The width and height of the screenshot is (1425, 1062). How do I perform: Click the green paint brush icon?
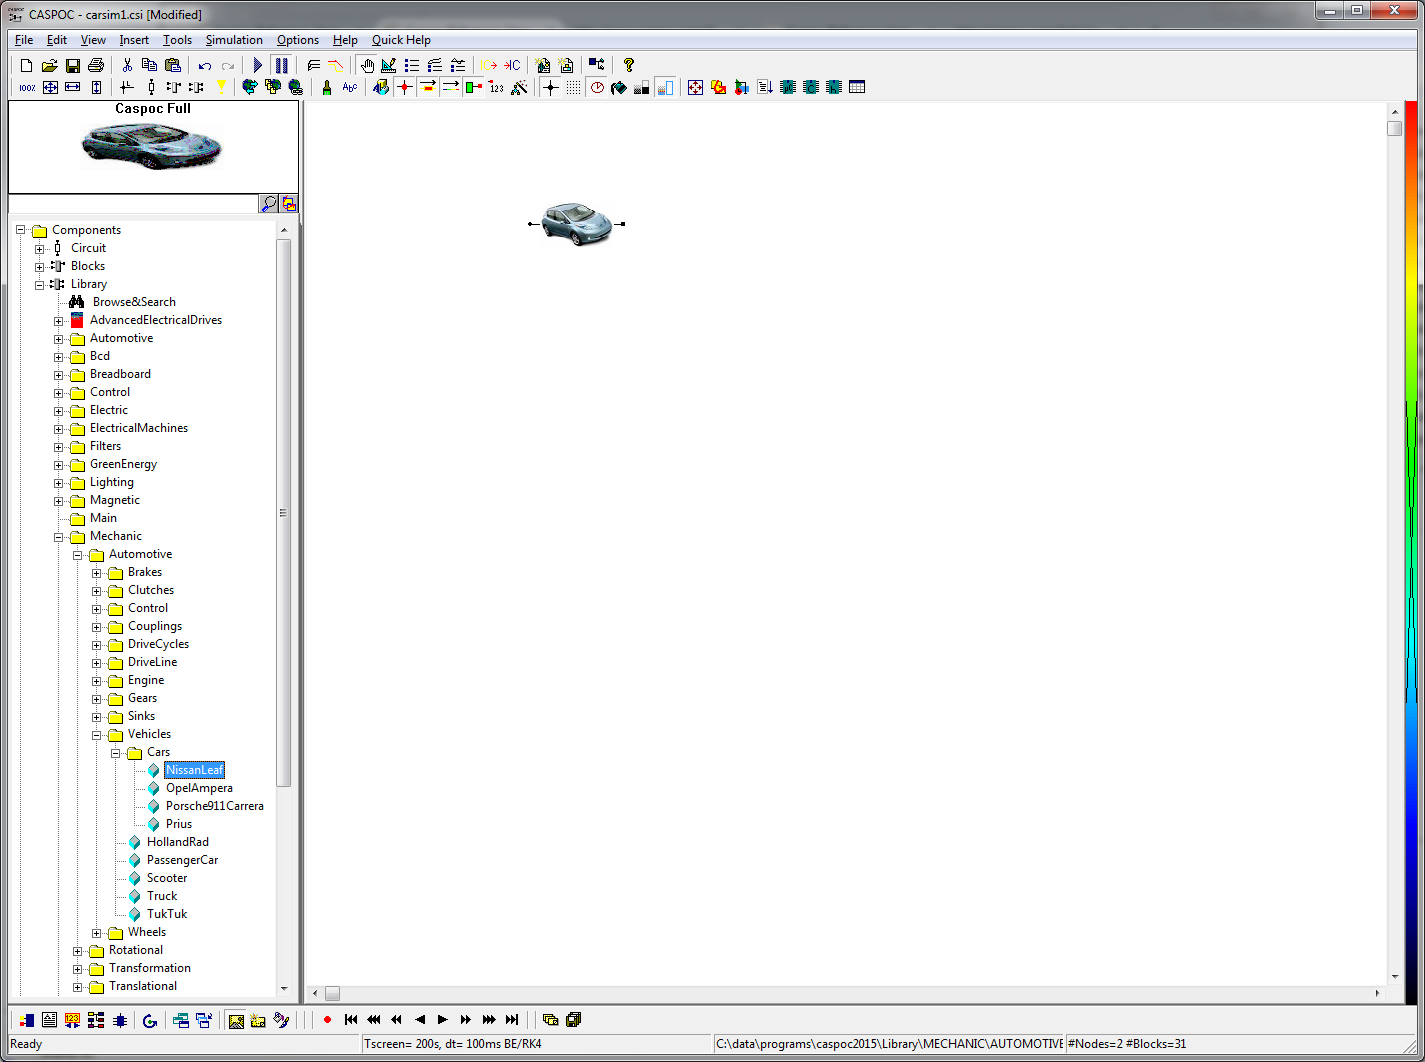click(326, 87)
